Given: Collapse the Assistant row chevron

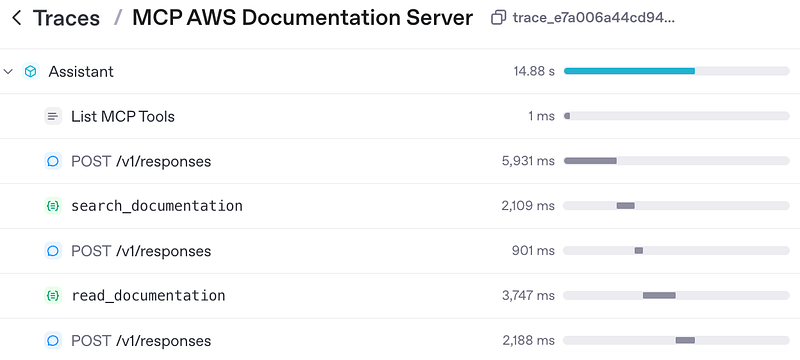Looking at the screenshot, I should click(8, 72).
